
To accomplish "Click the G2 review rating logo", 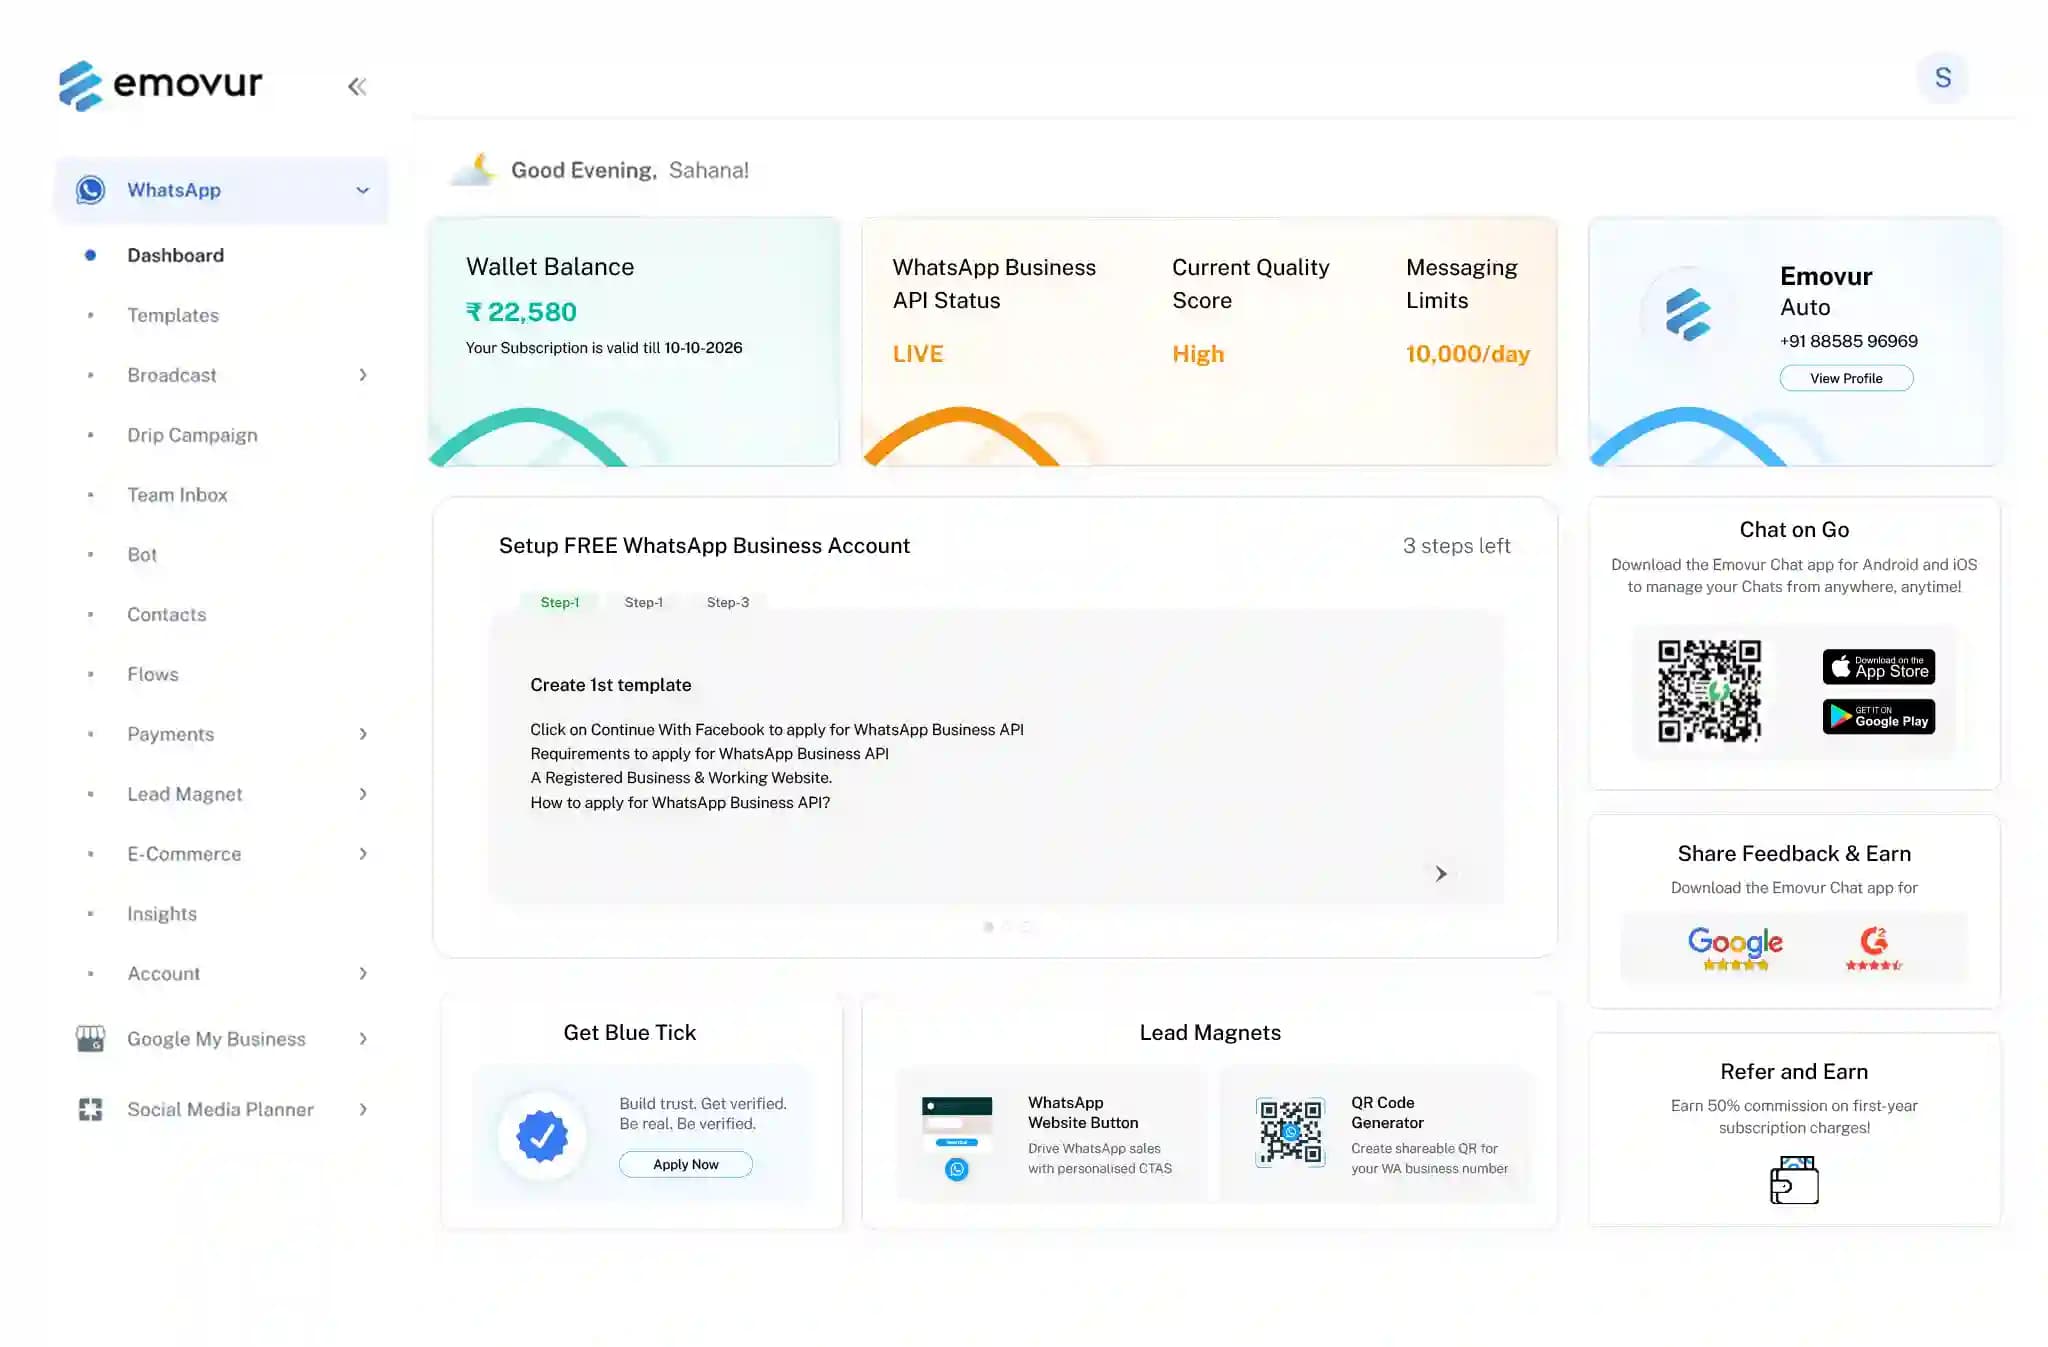I will (1873, 948).
